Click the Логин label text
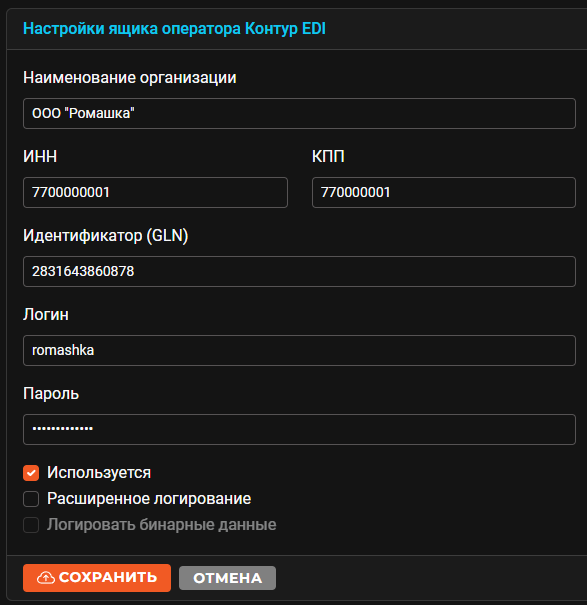The height and width of the screenshot is (605, 587). tap(46, 314)
